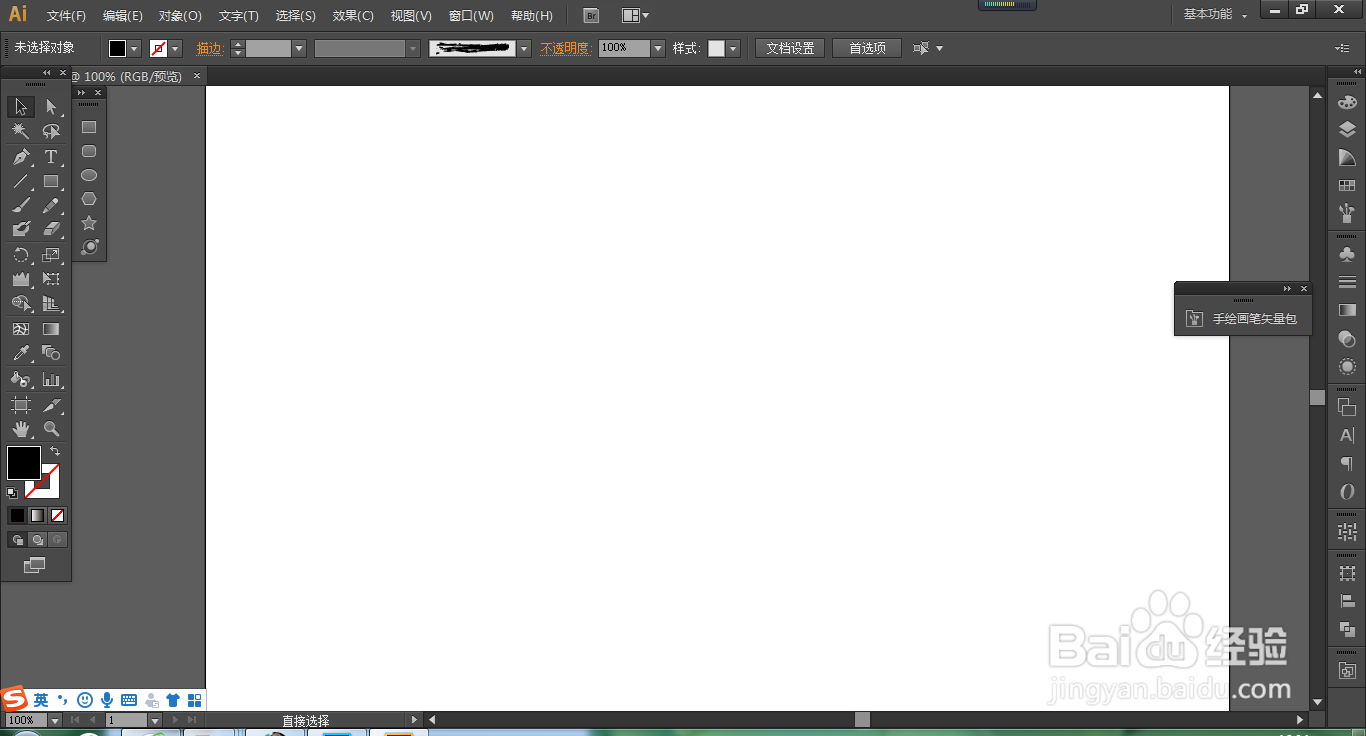Open the zoom level dropdown in status bar
The height and width of the screenshot is (736, 1366).
(x=54, y=720)
